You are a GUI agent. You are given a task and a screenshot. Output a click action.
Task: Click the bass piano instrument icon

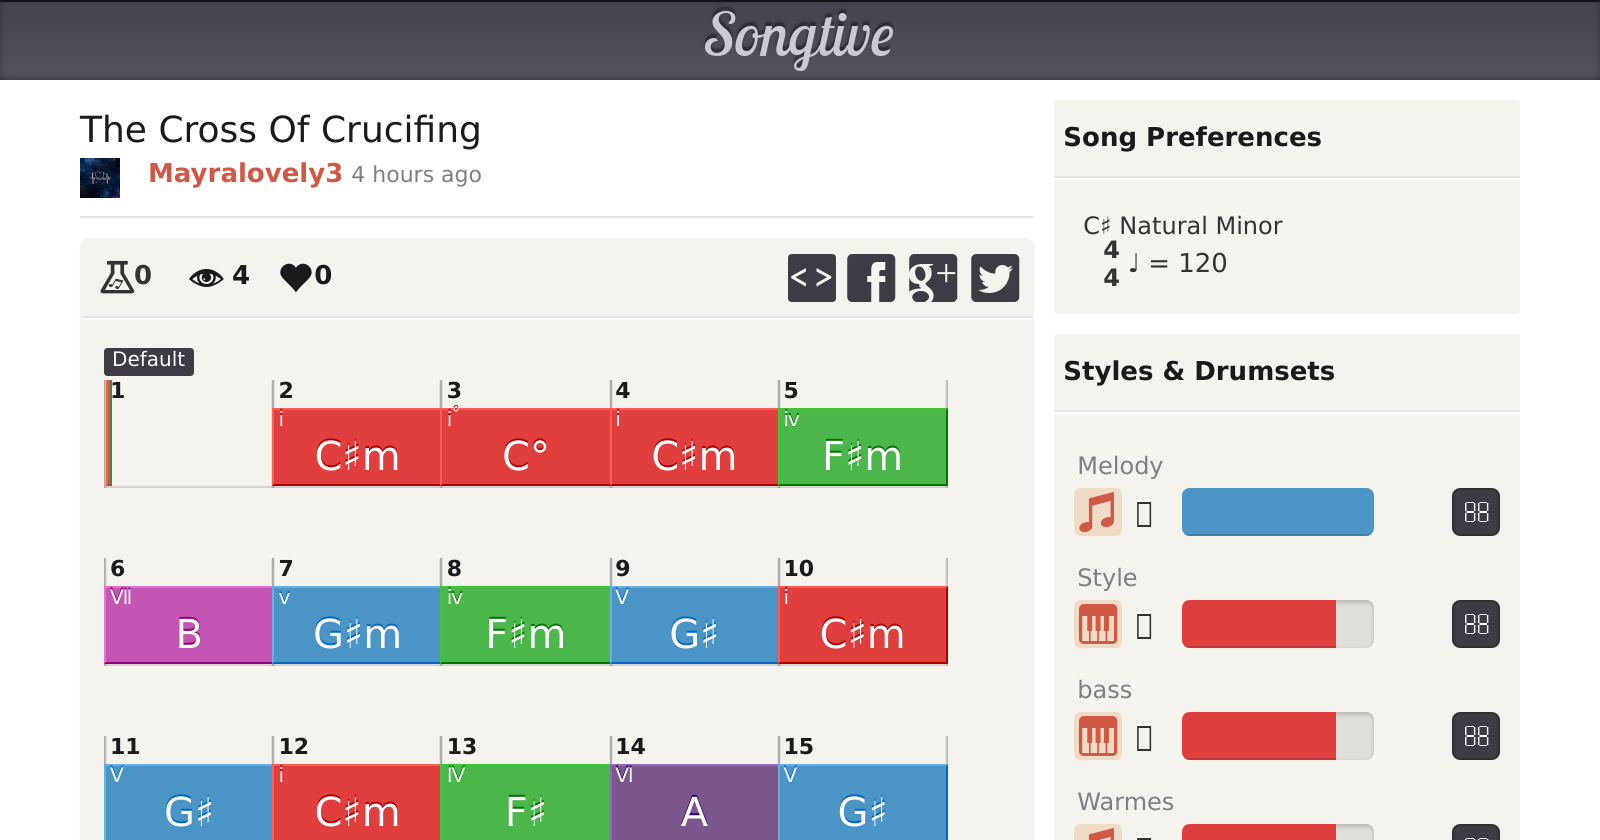click(x=1097, y=736)
